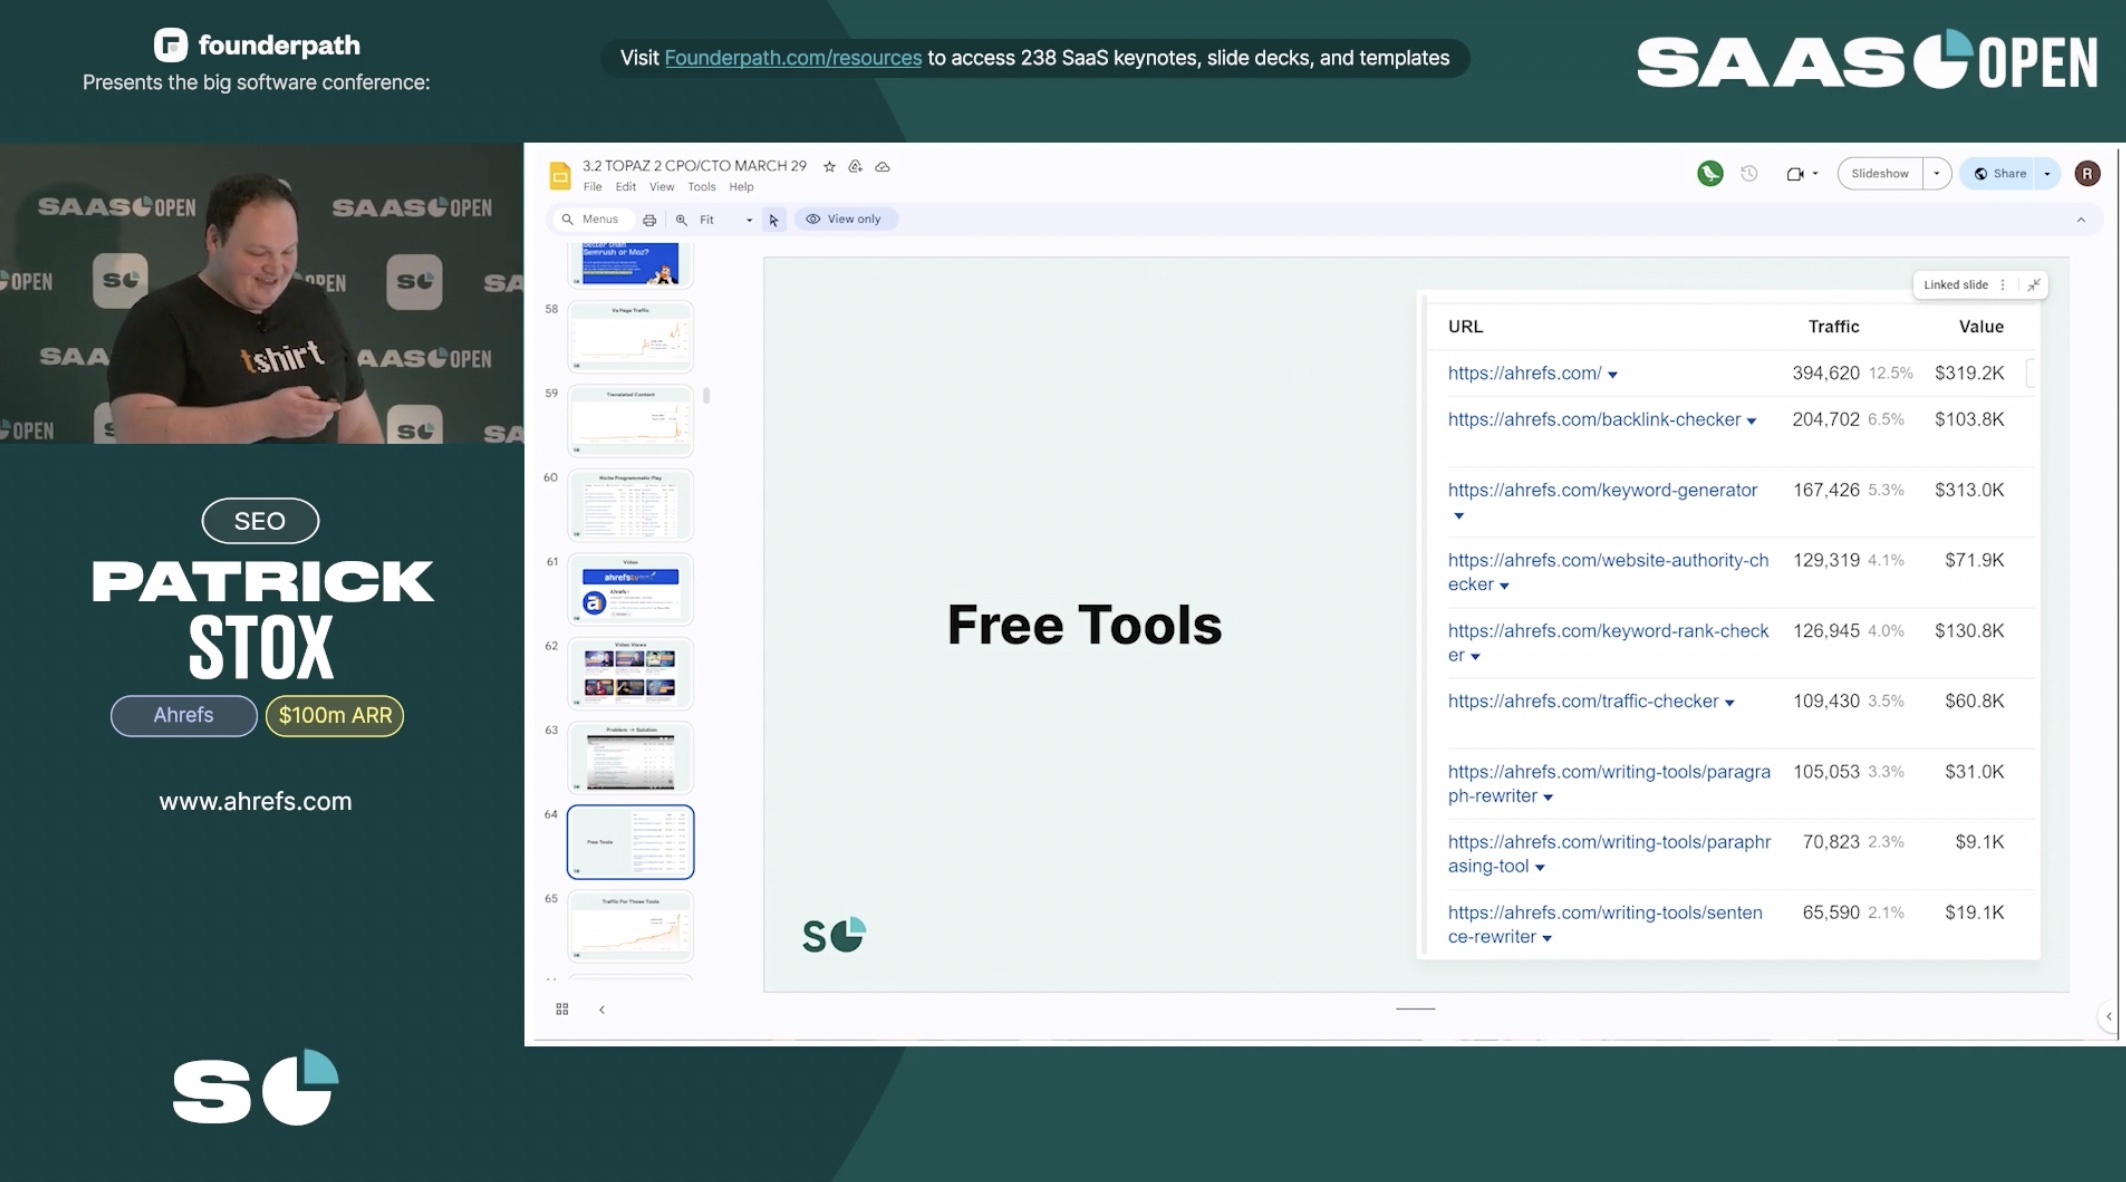Select slide 63 thumbnail
2126x1182 pixels.
pyautogui.click(x=630, y=757)
